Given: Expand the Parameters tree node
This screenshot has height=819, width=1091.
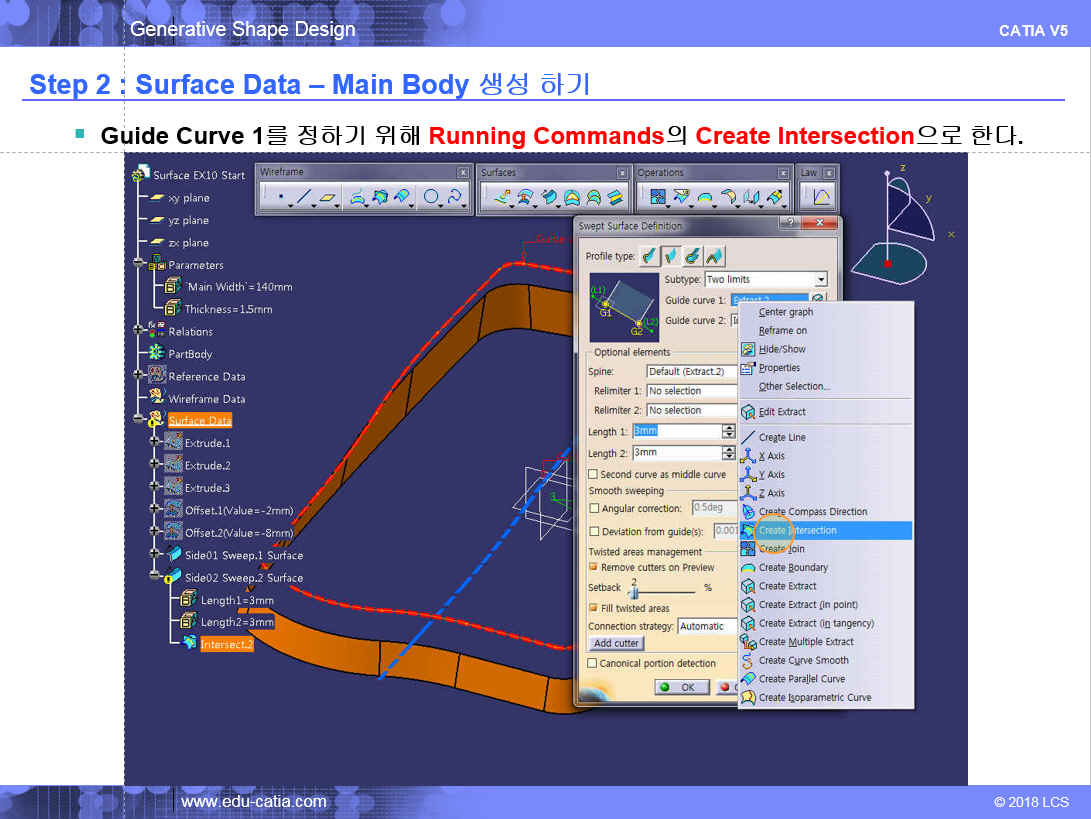Looking at the screenshot, I should [x=139, y=265].
